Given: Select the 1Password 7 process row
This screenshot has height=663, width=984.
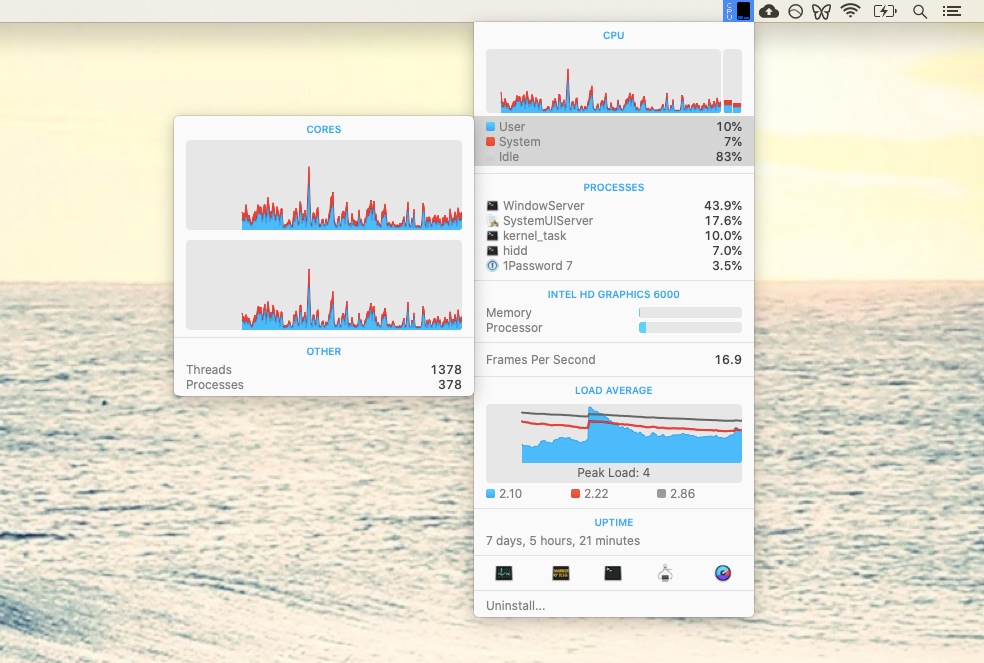Looking at the screenshot, I should (613, 266).
